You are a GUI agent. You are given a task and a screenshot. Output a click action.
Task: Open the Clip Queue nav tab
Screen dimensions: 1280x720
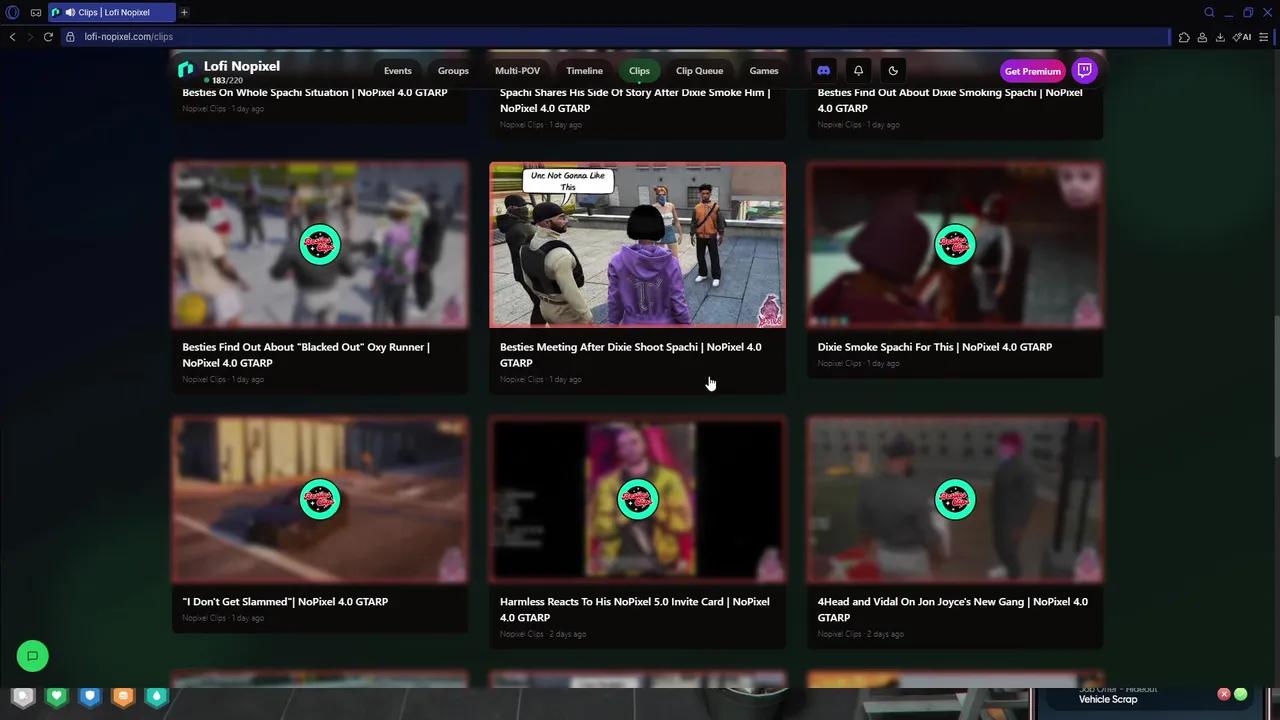[x=699, y=71]
